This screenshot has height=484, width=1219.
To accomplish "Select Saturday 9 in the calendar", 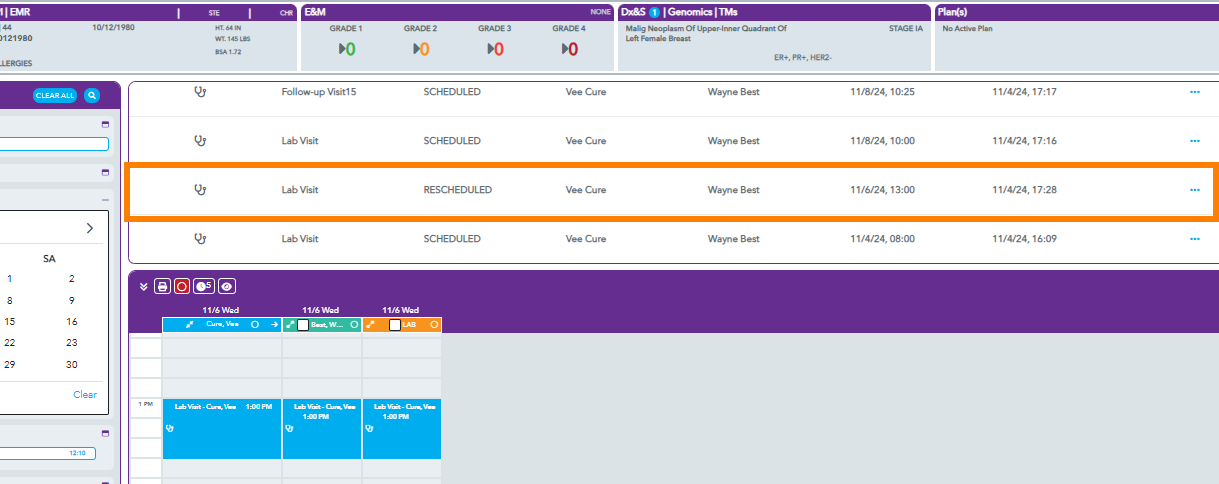I will pyautogui.click(x=71, y=300).
